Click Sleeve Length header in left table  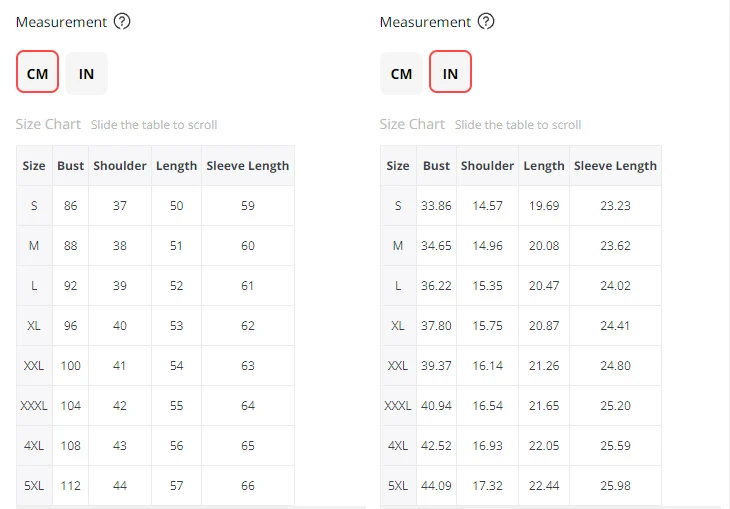(x=247, y=166)
